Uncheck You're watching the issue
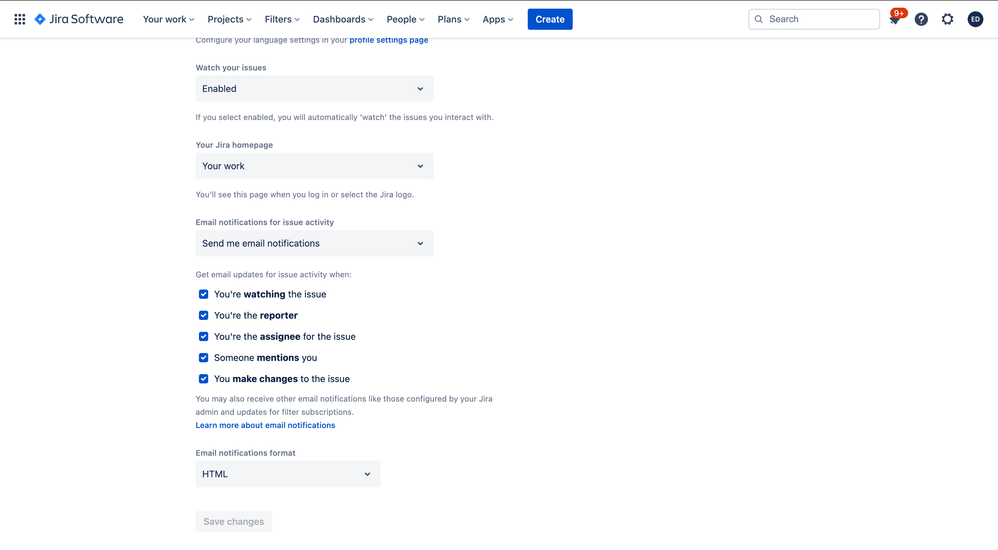 click(x=203, y=294)
